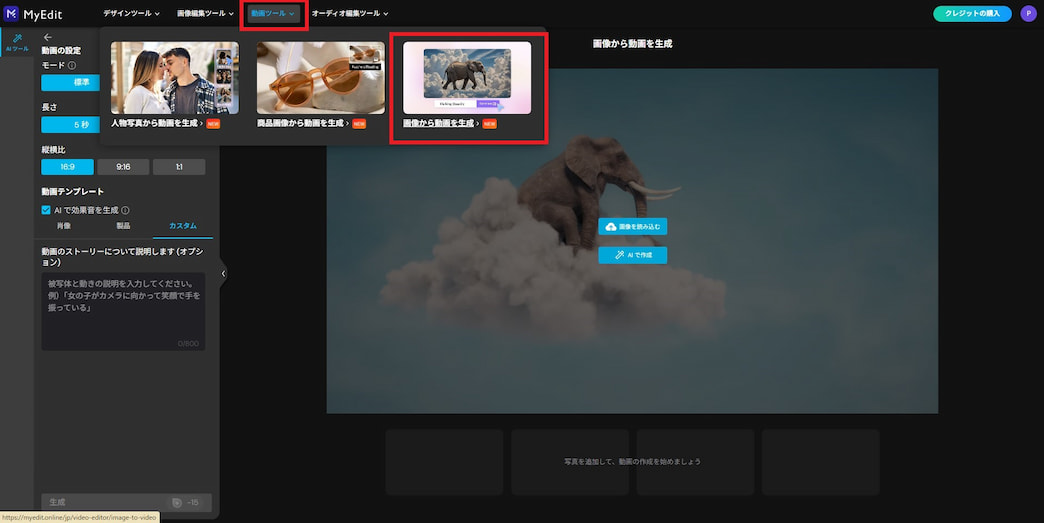1044x523 pixels.
Task: Click NEW badge beside 商品画像から動画を生成
Action: (x=359, y=124)
